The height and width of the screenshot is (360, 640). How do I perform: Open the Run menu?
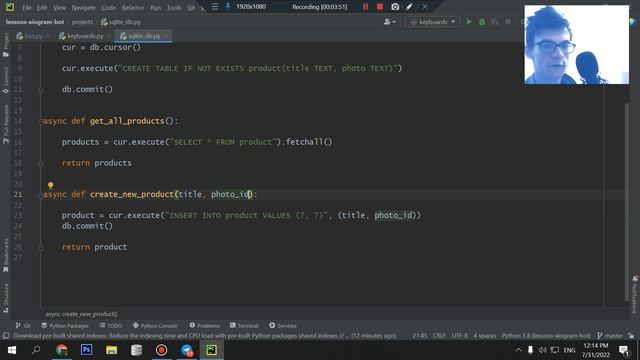click(x=156, y=7)
